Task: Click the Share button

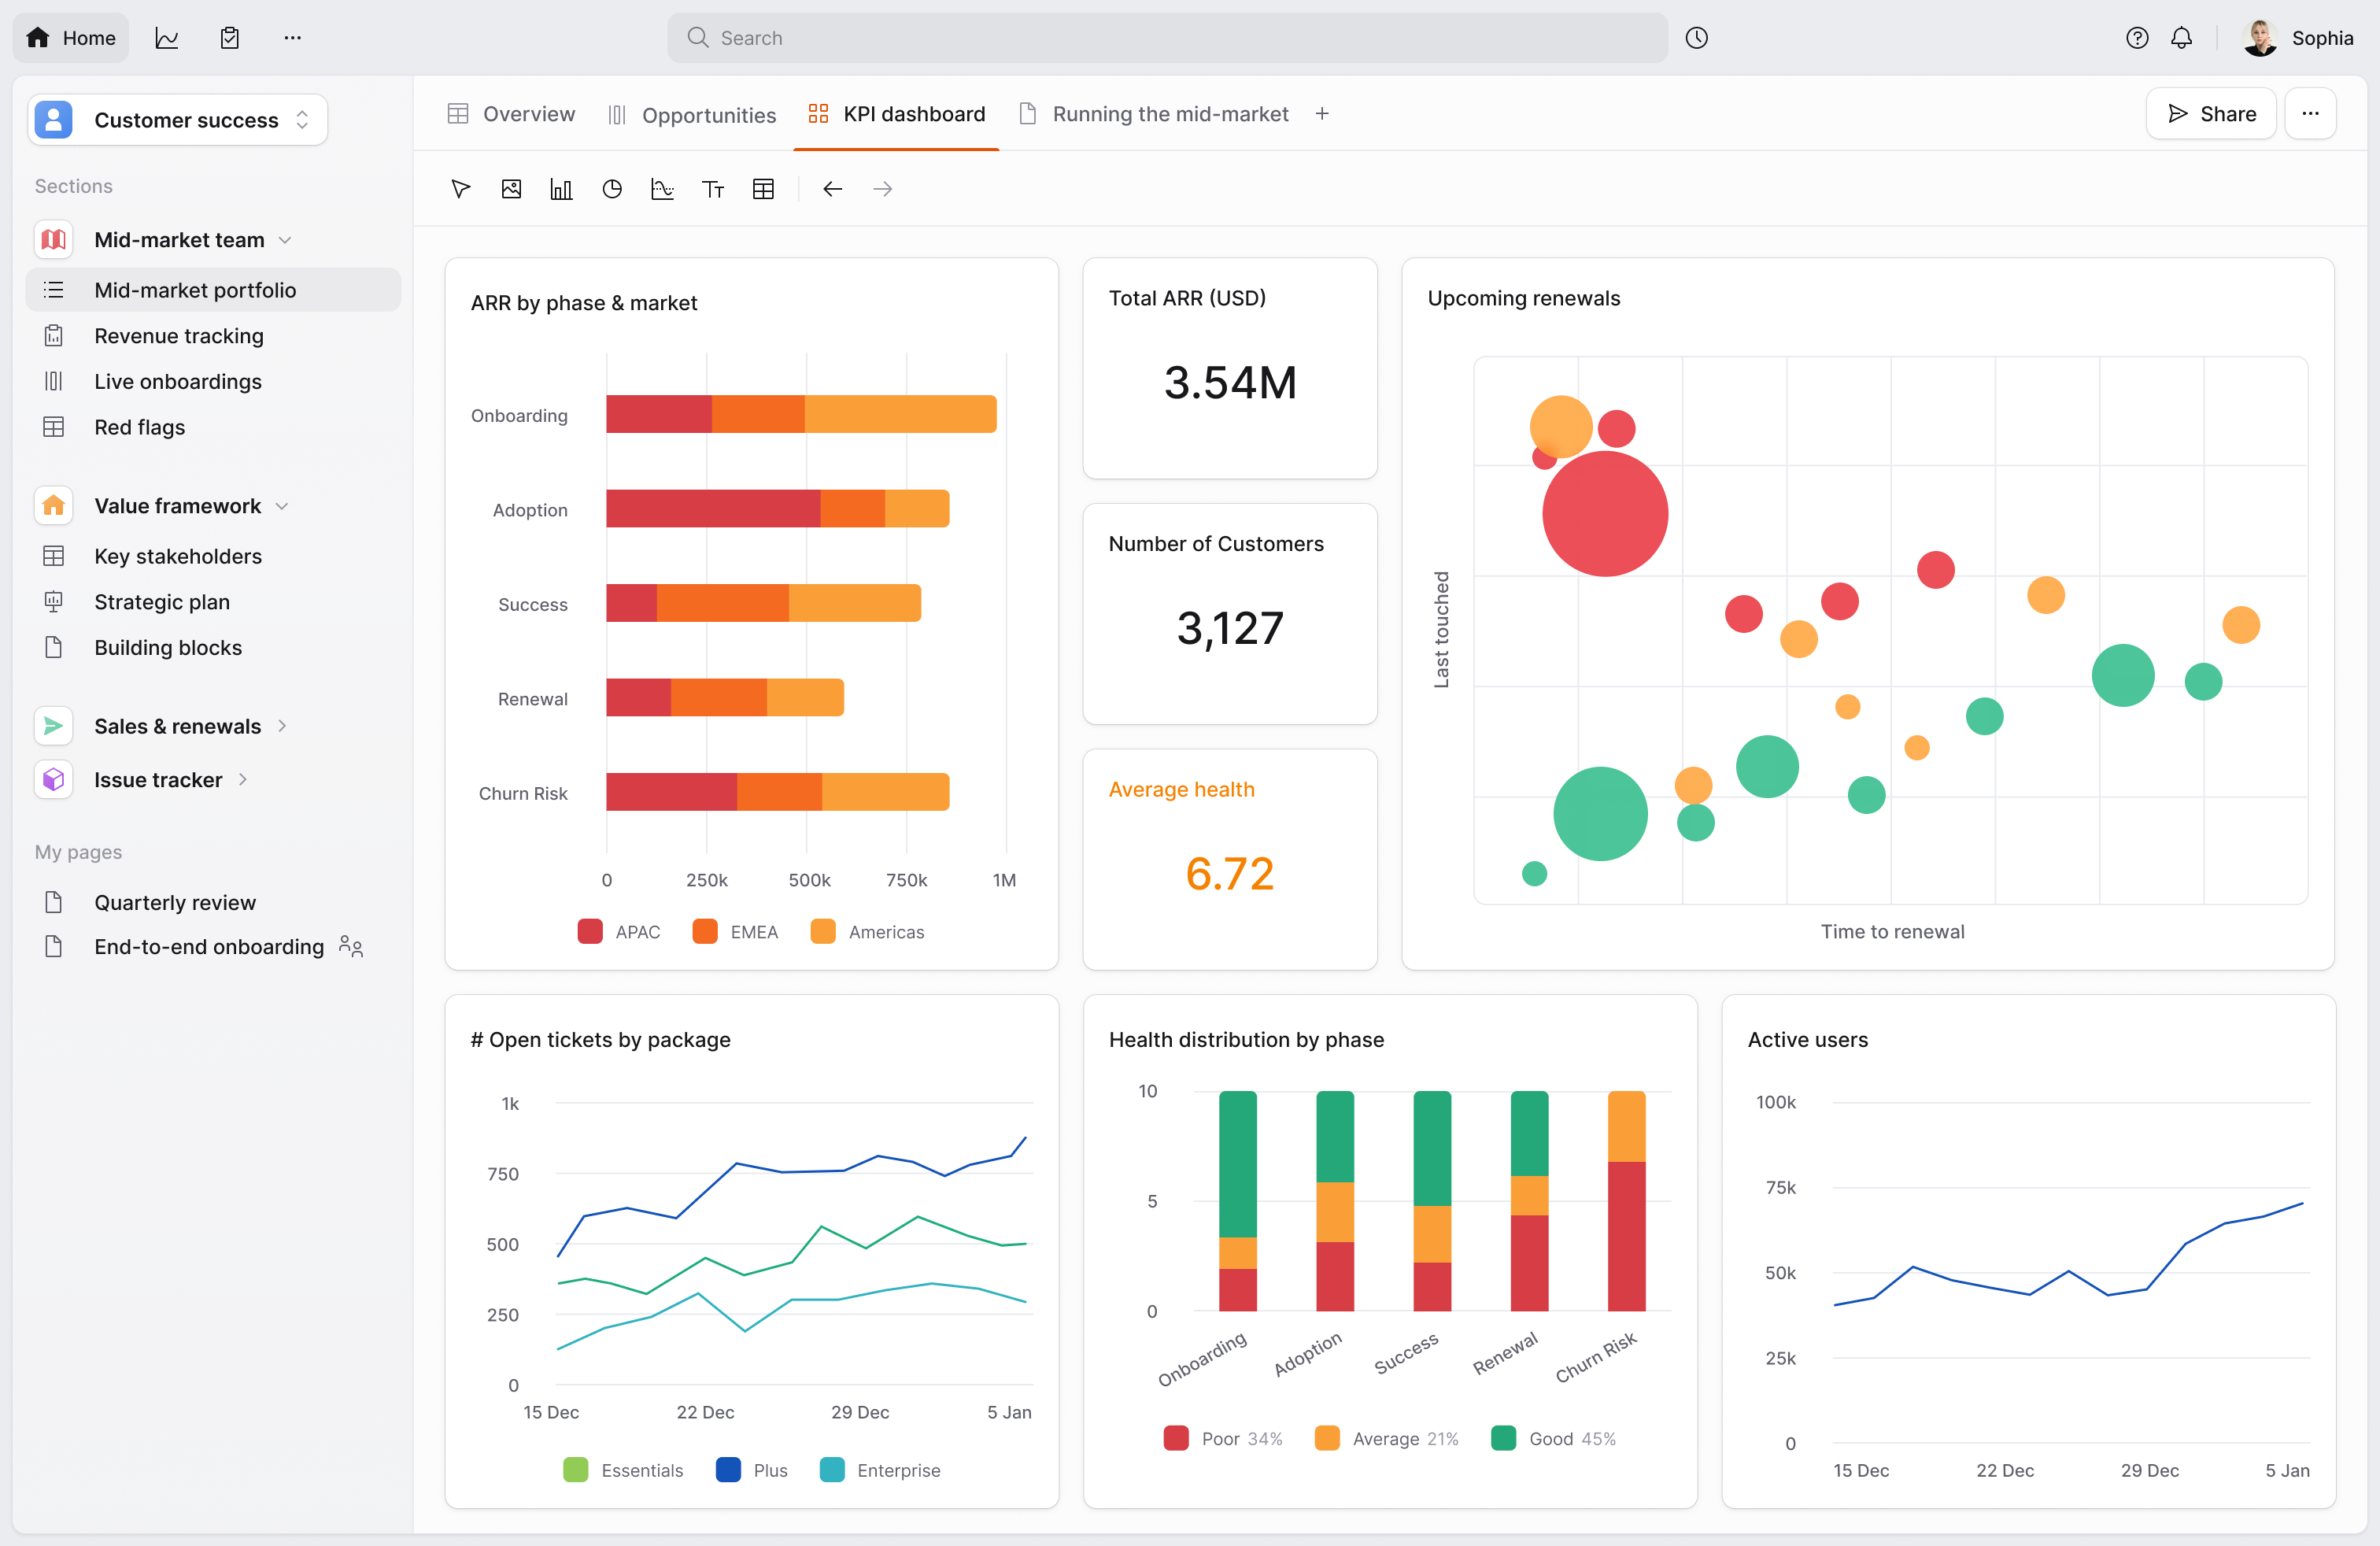Action: [2210, 114]
